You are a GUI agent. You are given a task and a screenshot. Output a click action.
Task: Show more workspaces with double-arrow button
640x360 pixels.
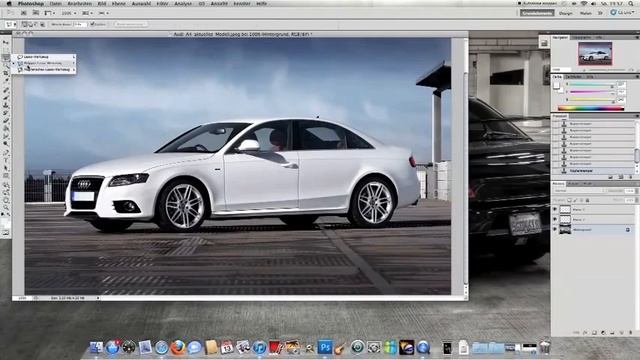point(600,13)
